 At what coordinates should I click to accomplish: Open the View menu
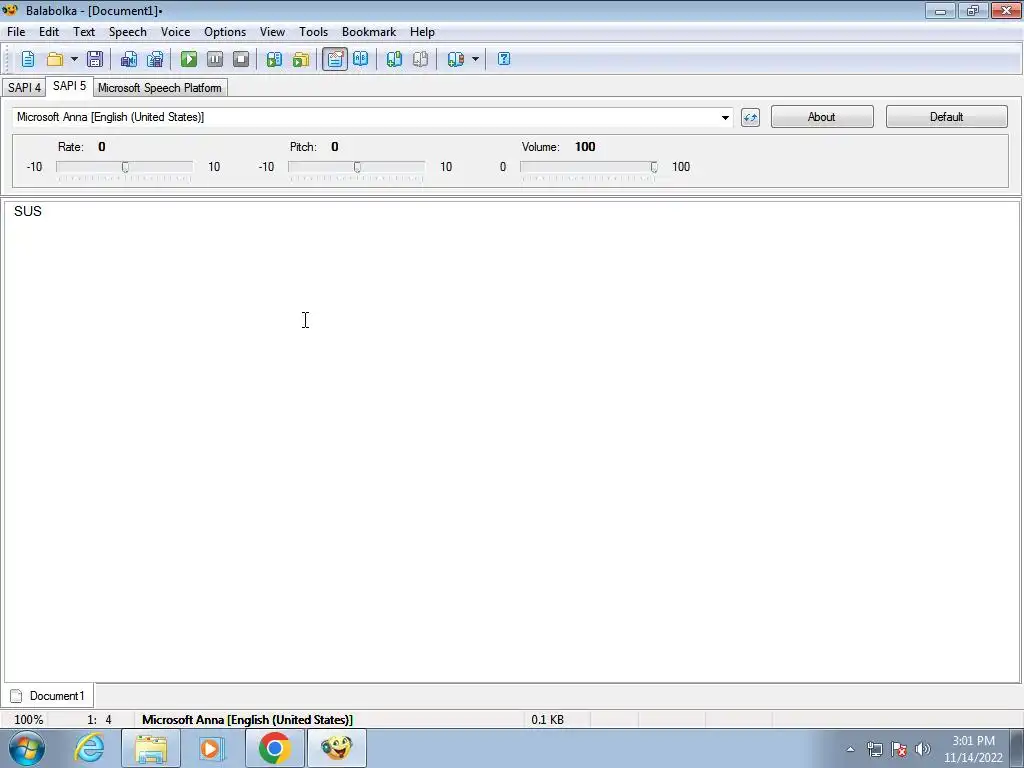[272, 32]
